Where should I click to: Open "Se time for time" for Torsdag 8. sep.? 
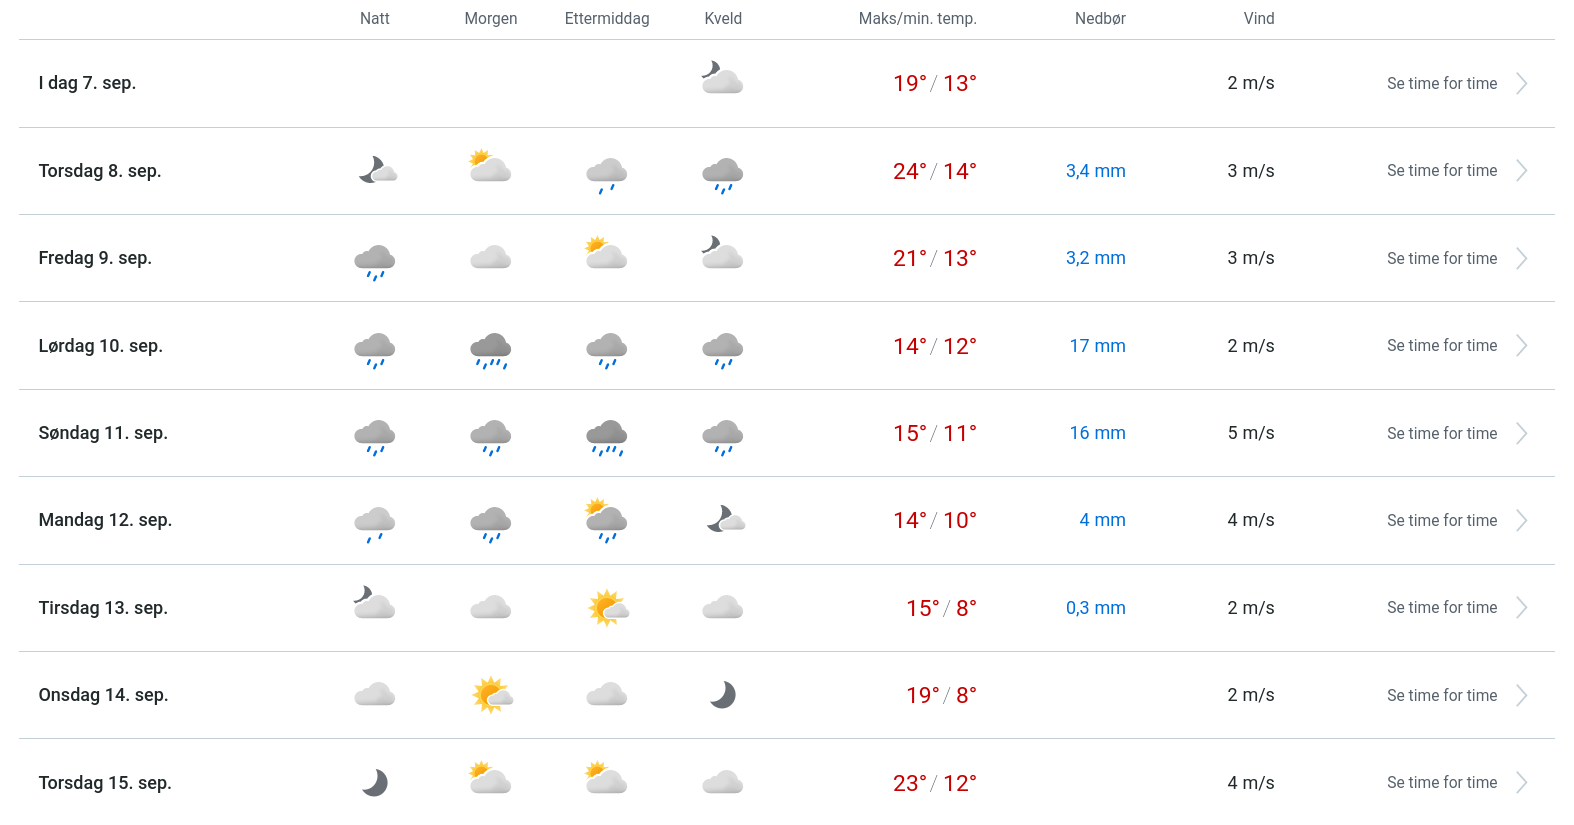[x=1441, y=171]
